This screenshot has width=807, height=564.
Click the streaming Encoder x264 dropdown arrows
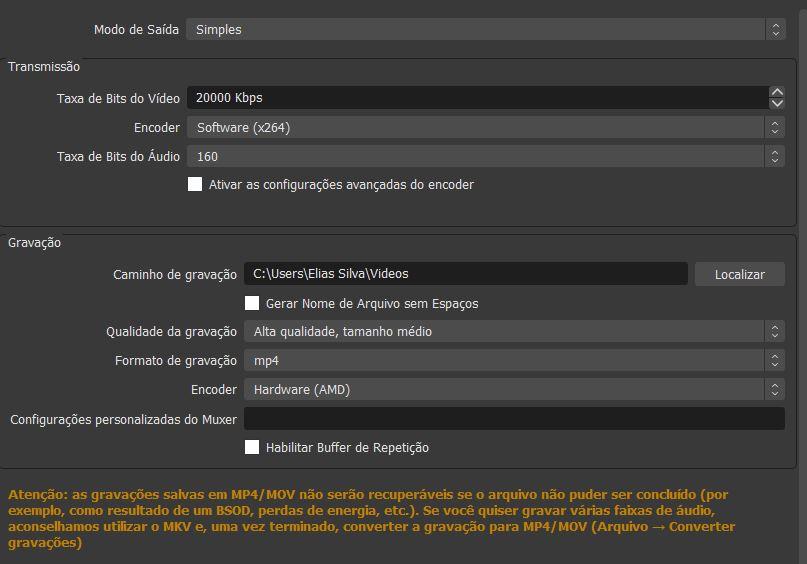pos(775,127)
